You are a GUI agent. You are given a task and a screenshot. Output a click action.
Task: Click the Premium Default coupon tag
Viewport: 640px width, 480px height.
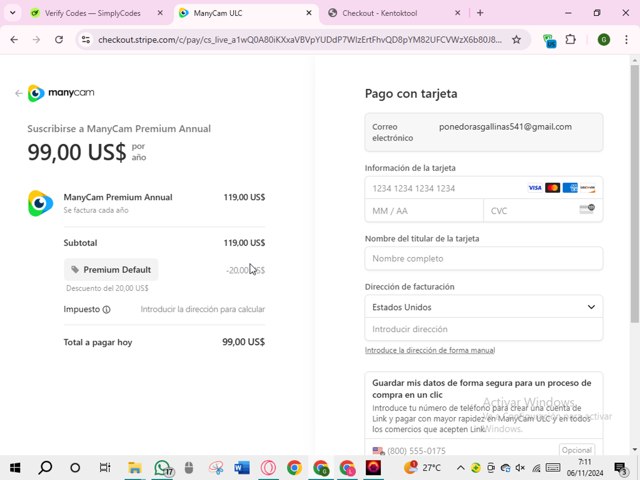click(111, 269)
